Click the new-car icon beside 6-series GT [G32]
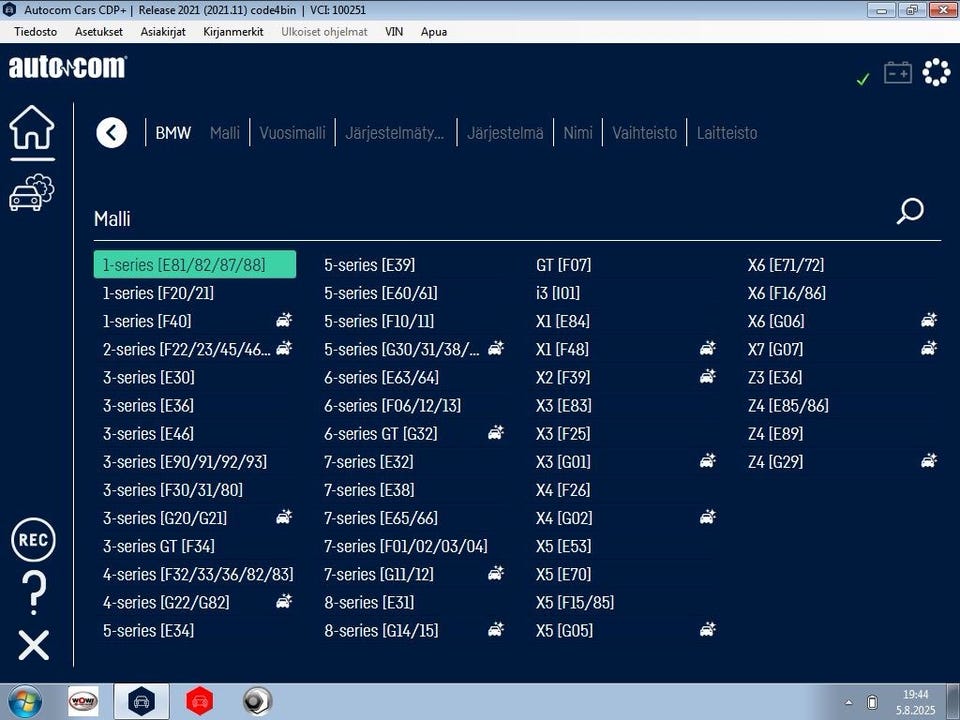Image resolution: width=960 pixels, height=720 pixels. (x=496, y=433)
